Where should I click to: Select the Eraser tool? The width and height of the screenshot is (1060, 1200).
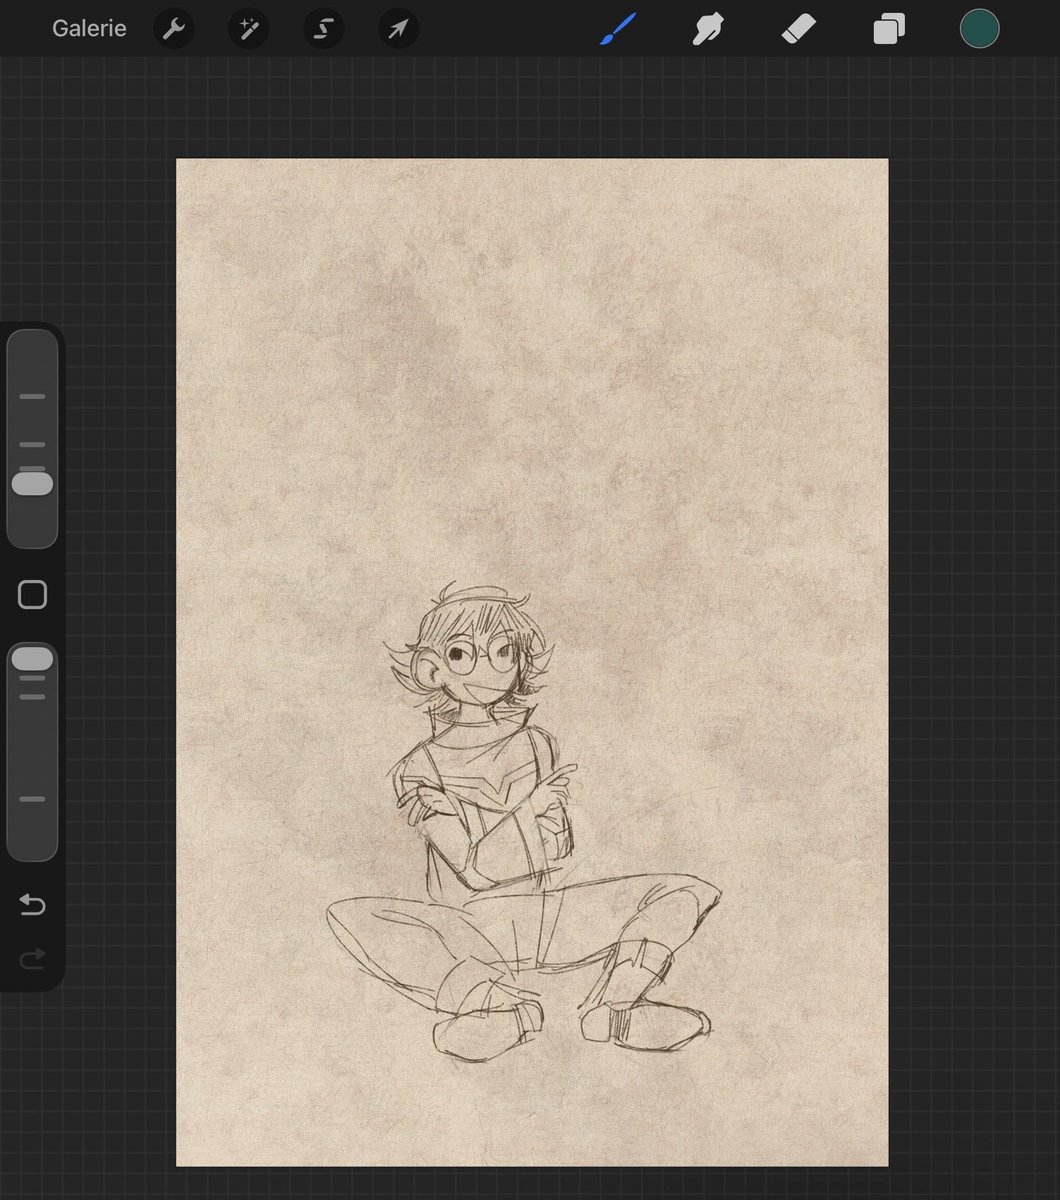coord(798,29)
